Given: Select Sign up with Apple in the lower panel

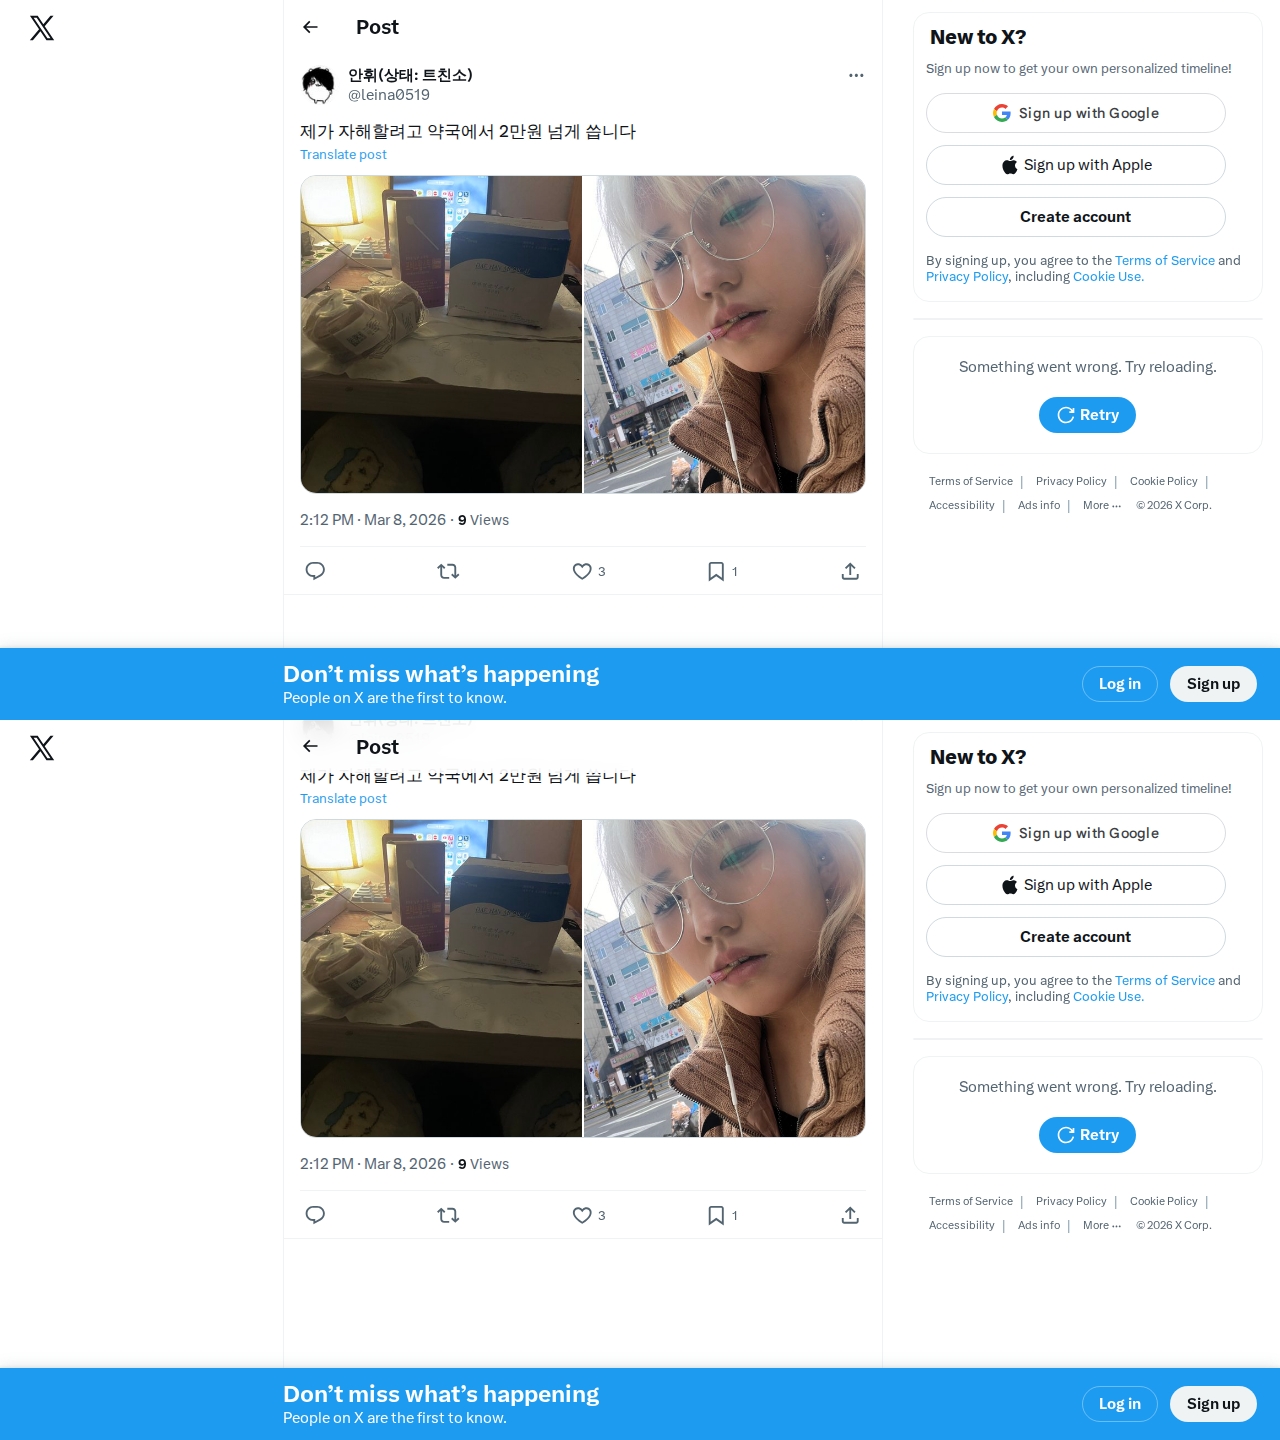Looking at the screenshot, I should coord(1076,885).
